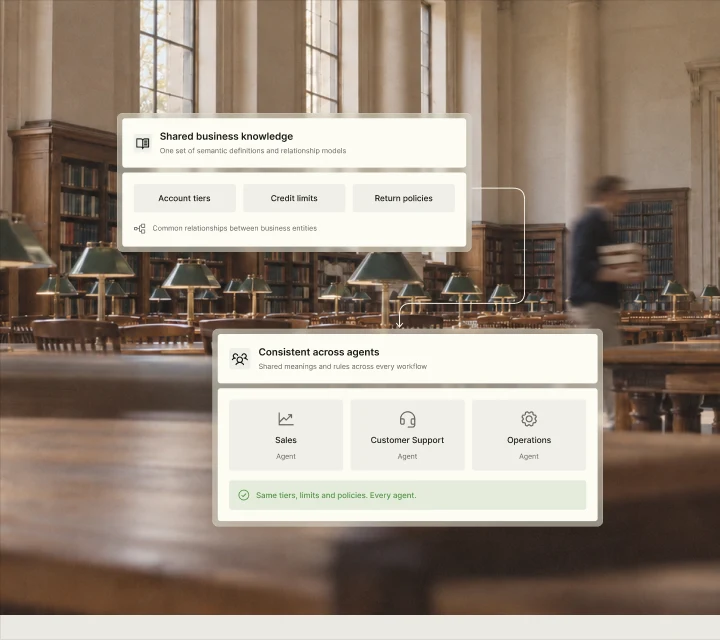Click the agents group icon beside Consistent across agents

(240, 359)
